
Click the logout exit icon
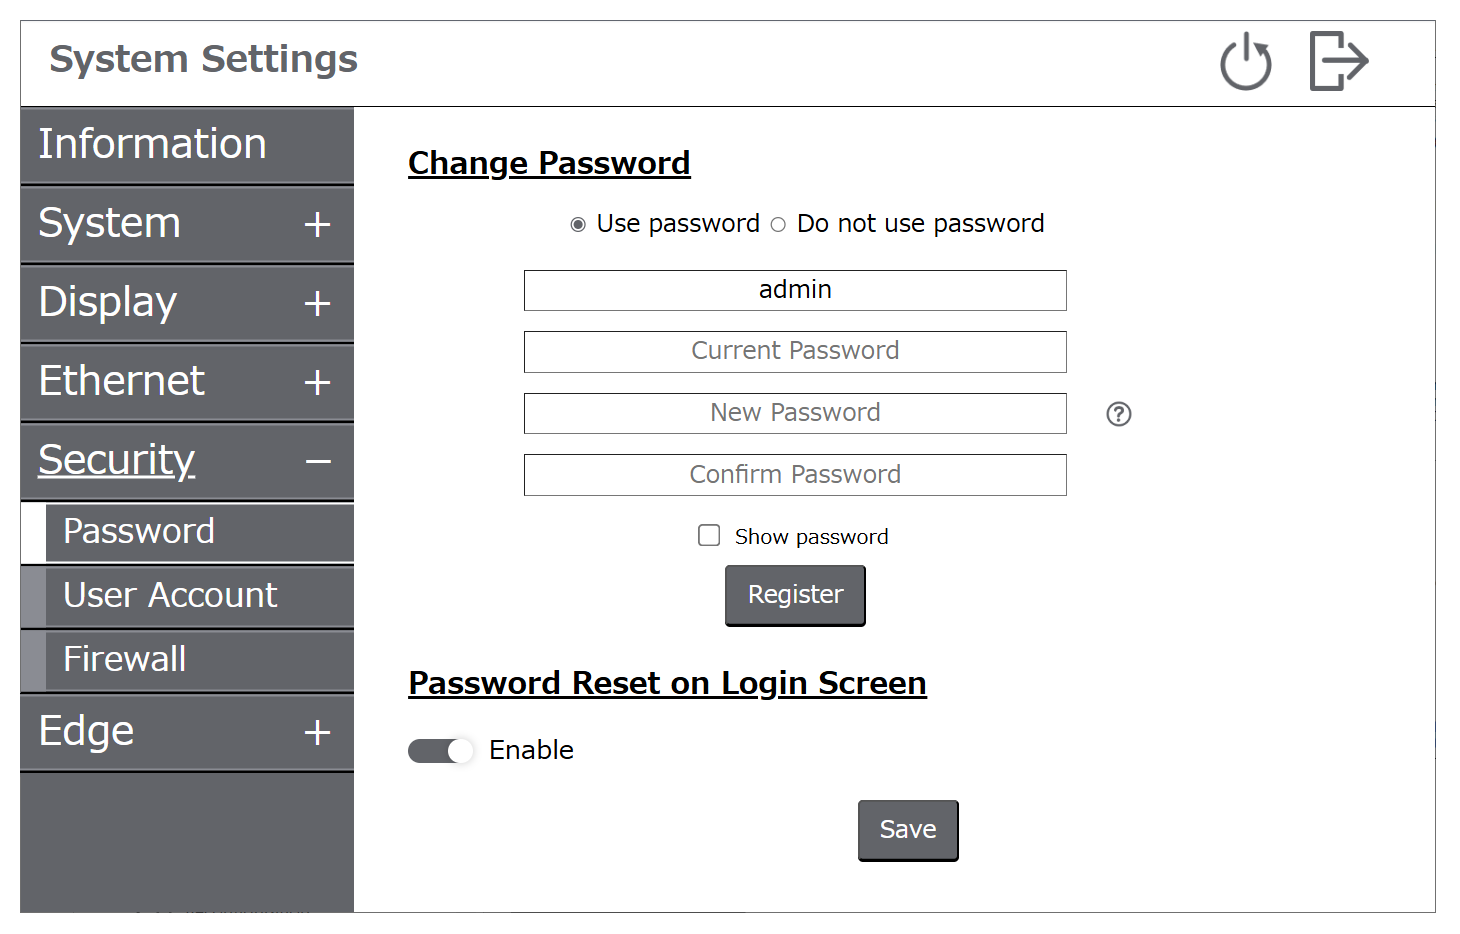coord(1339,61)
